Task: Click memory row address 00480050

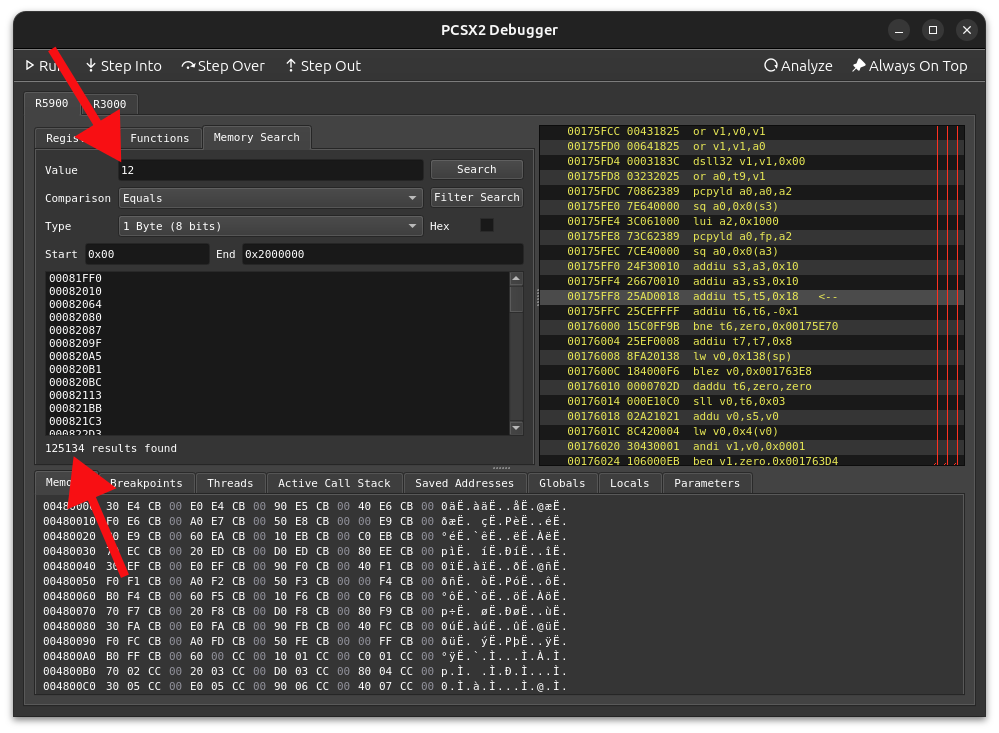Action: 69,581
